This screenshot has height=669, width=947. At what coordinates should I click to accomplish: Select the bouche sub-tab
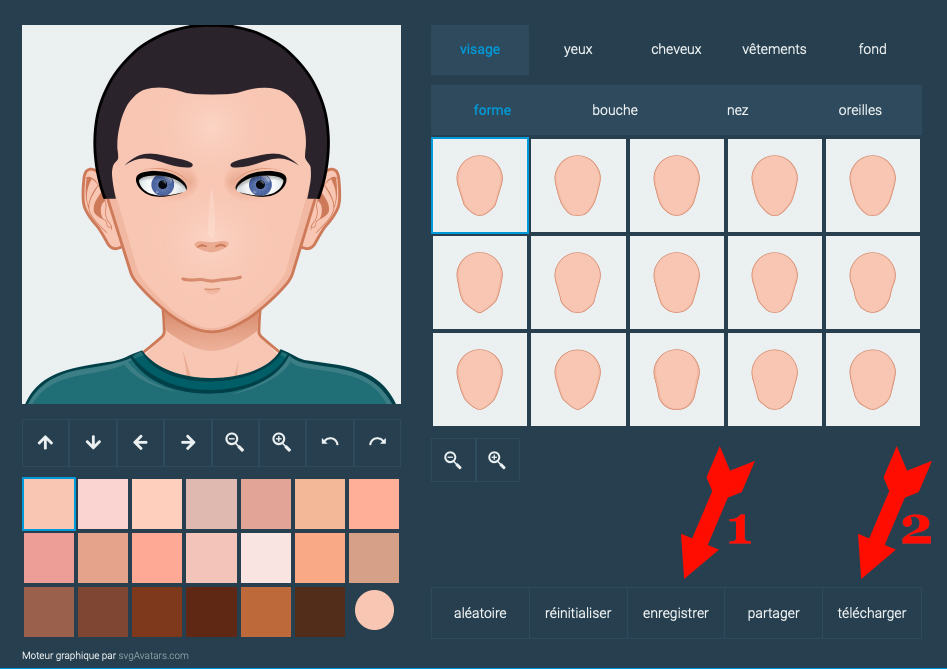coord(615,110)
